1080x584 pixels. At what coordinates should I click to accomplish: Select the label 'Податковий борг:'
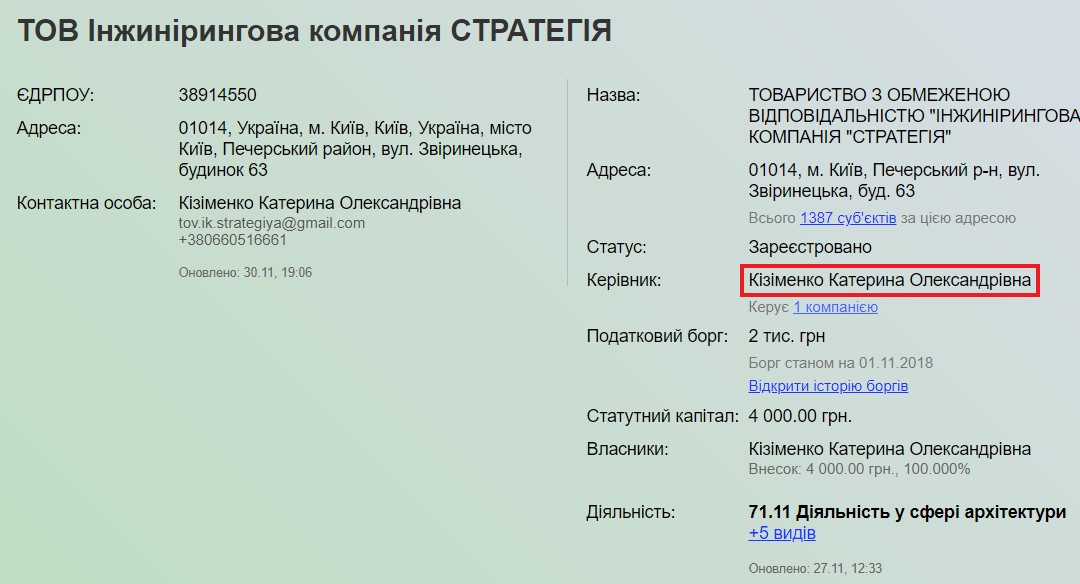[657, 336]
